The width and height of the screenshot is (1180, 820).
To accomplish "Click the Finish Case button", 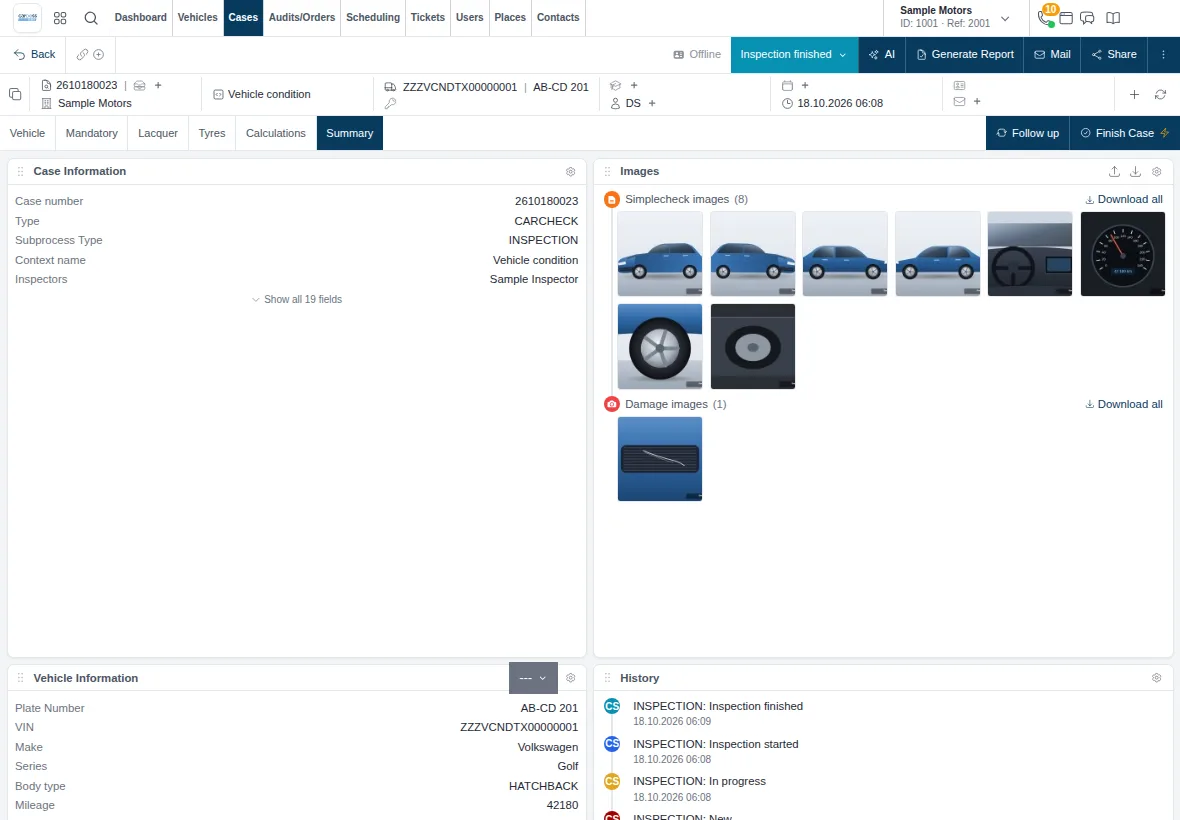I will 1124,133.
